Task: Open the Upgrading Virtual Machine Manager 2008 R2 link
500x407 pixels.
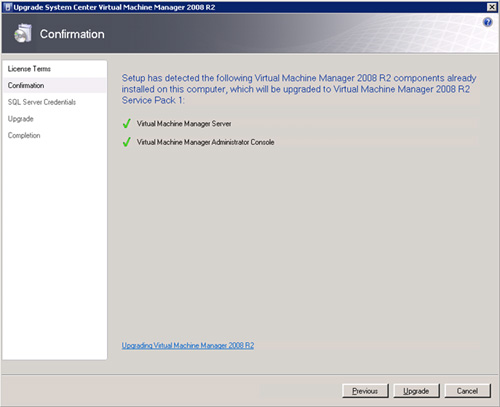Action: click(x=188, y=346)
